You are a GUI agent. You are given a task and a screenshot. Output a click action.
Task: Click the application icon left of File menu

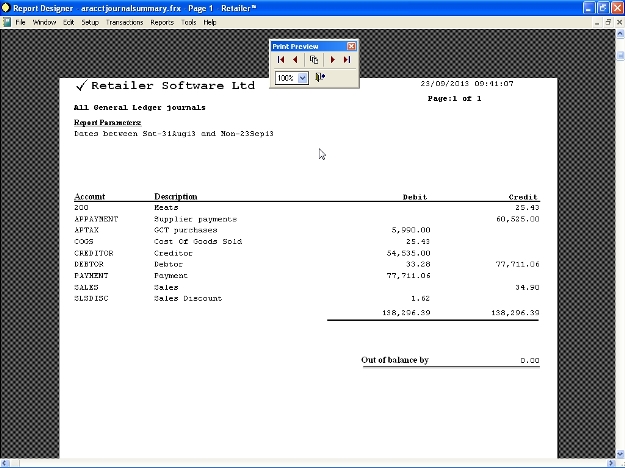click(7, 21)
